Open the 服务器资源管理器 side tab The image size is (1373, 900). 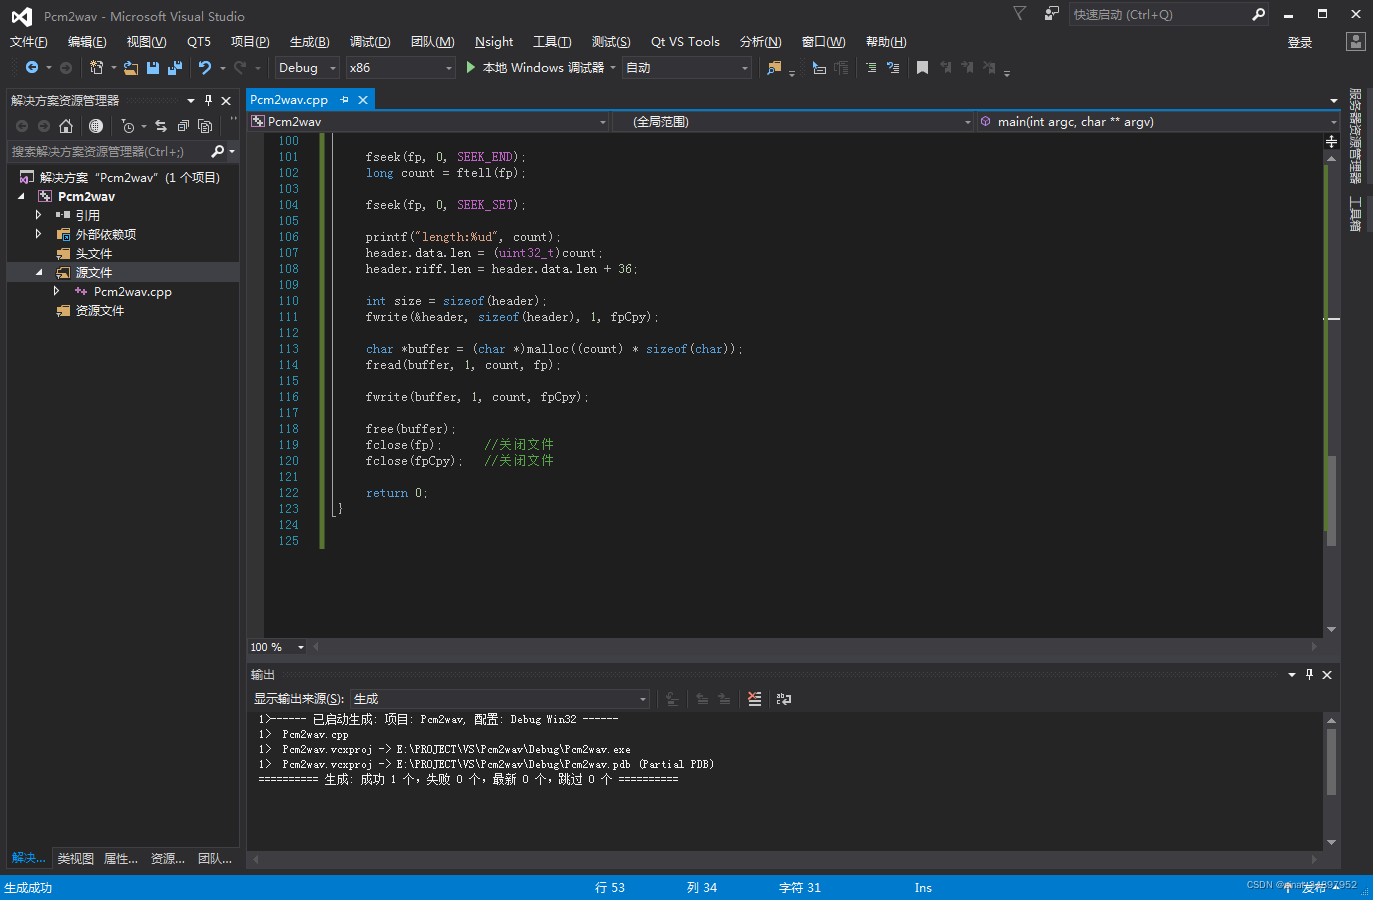[x=1356, y=135]
